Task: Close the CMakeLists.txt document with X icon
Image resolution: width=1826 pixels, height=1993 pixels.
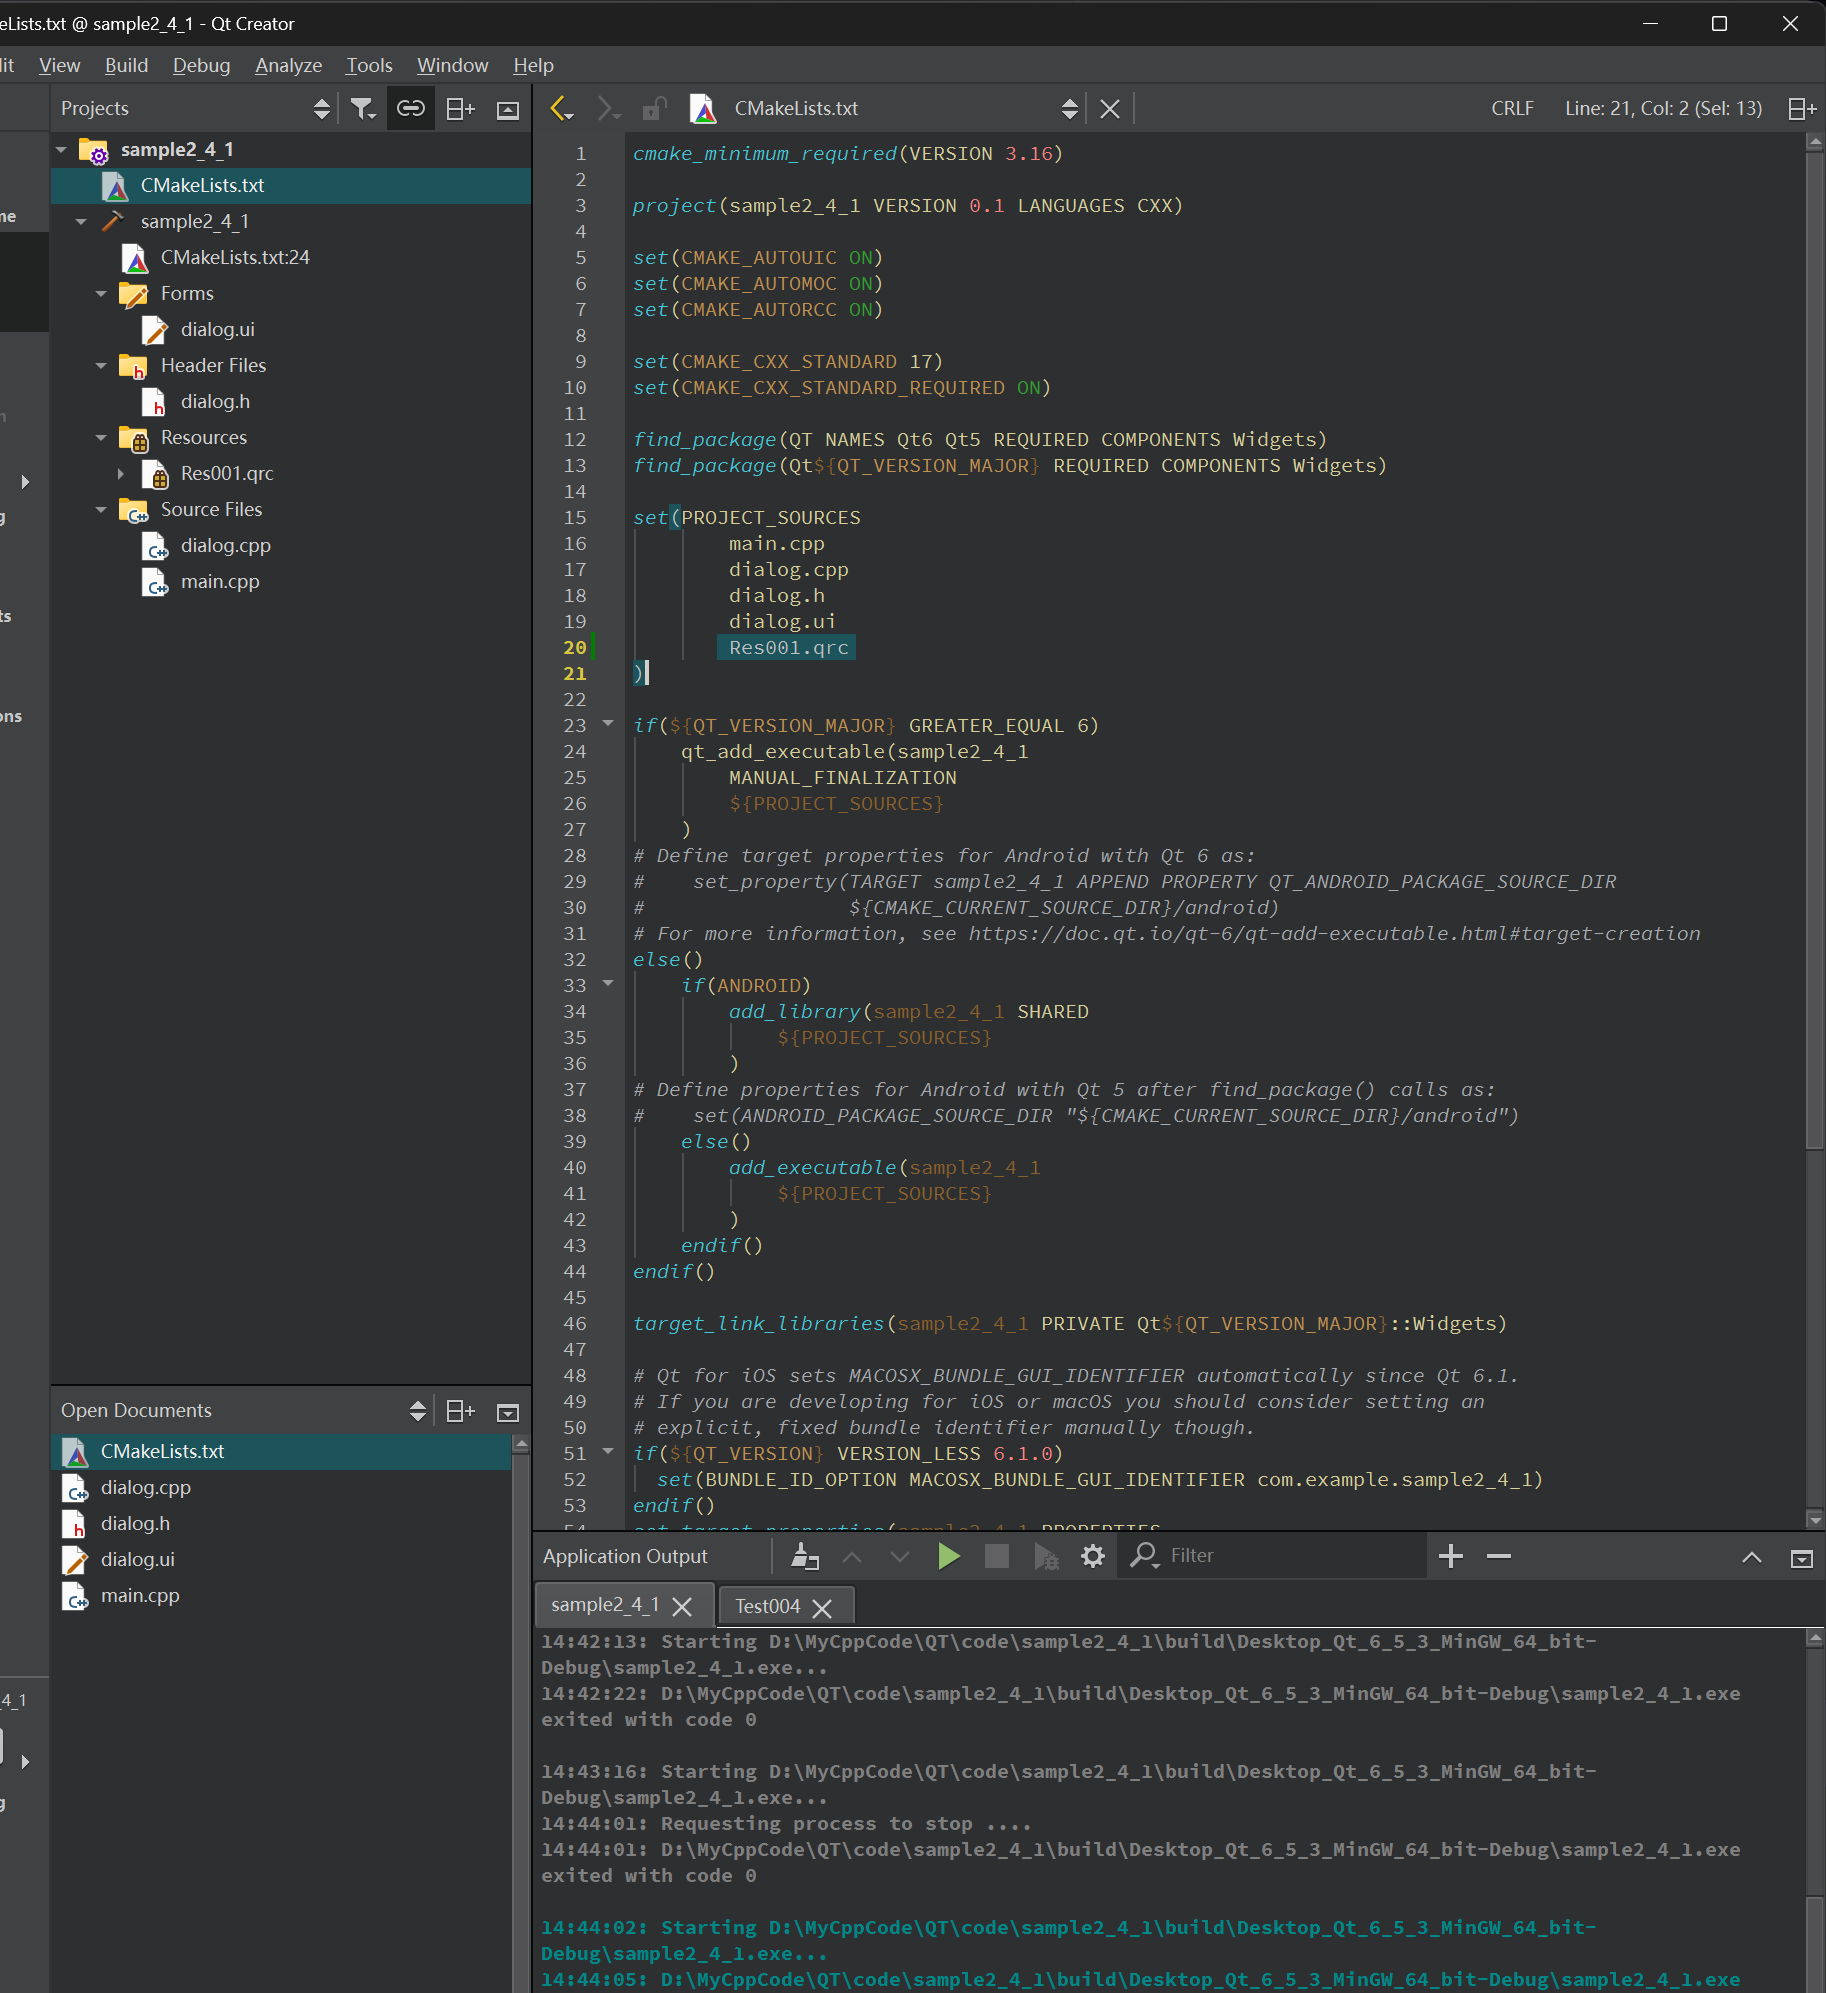Action: pos(1110,109)
